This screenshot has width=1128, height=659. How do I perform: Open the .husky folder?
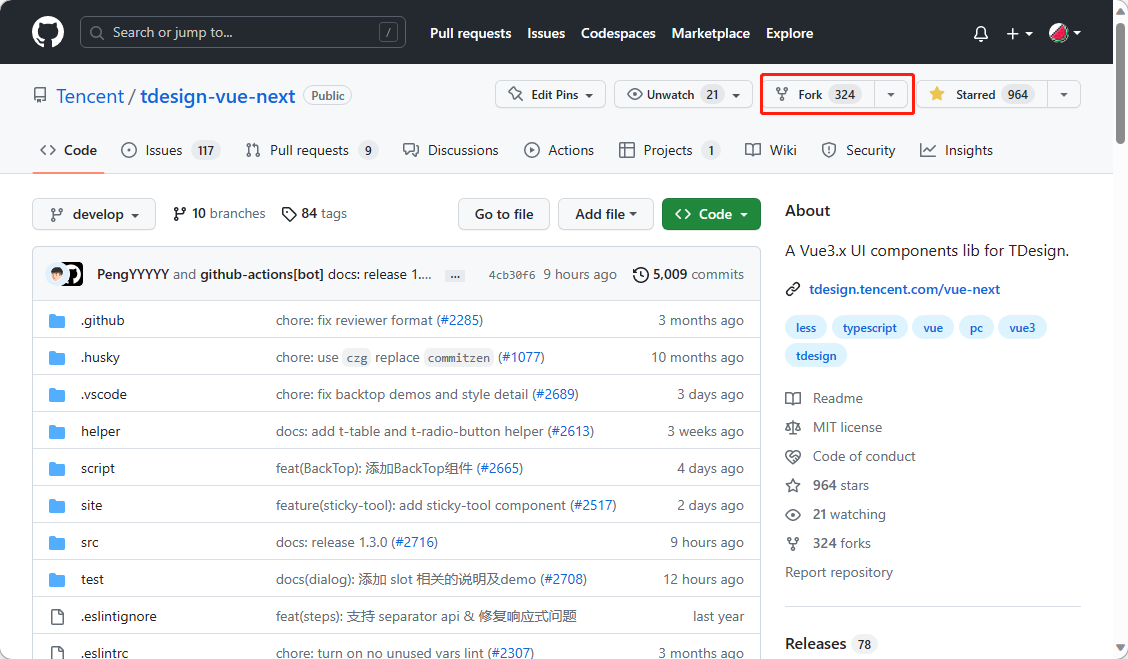tap(100, 358)
